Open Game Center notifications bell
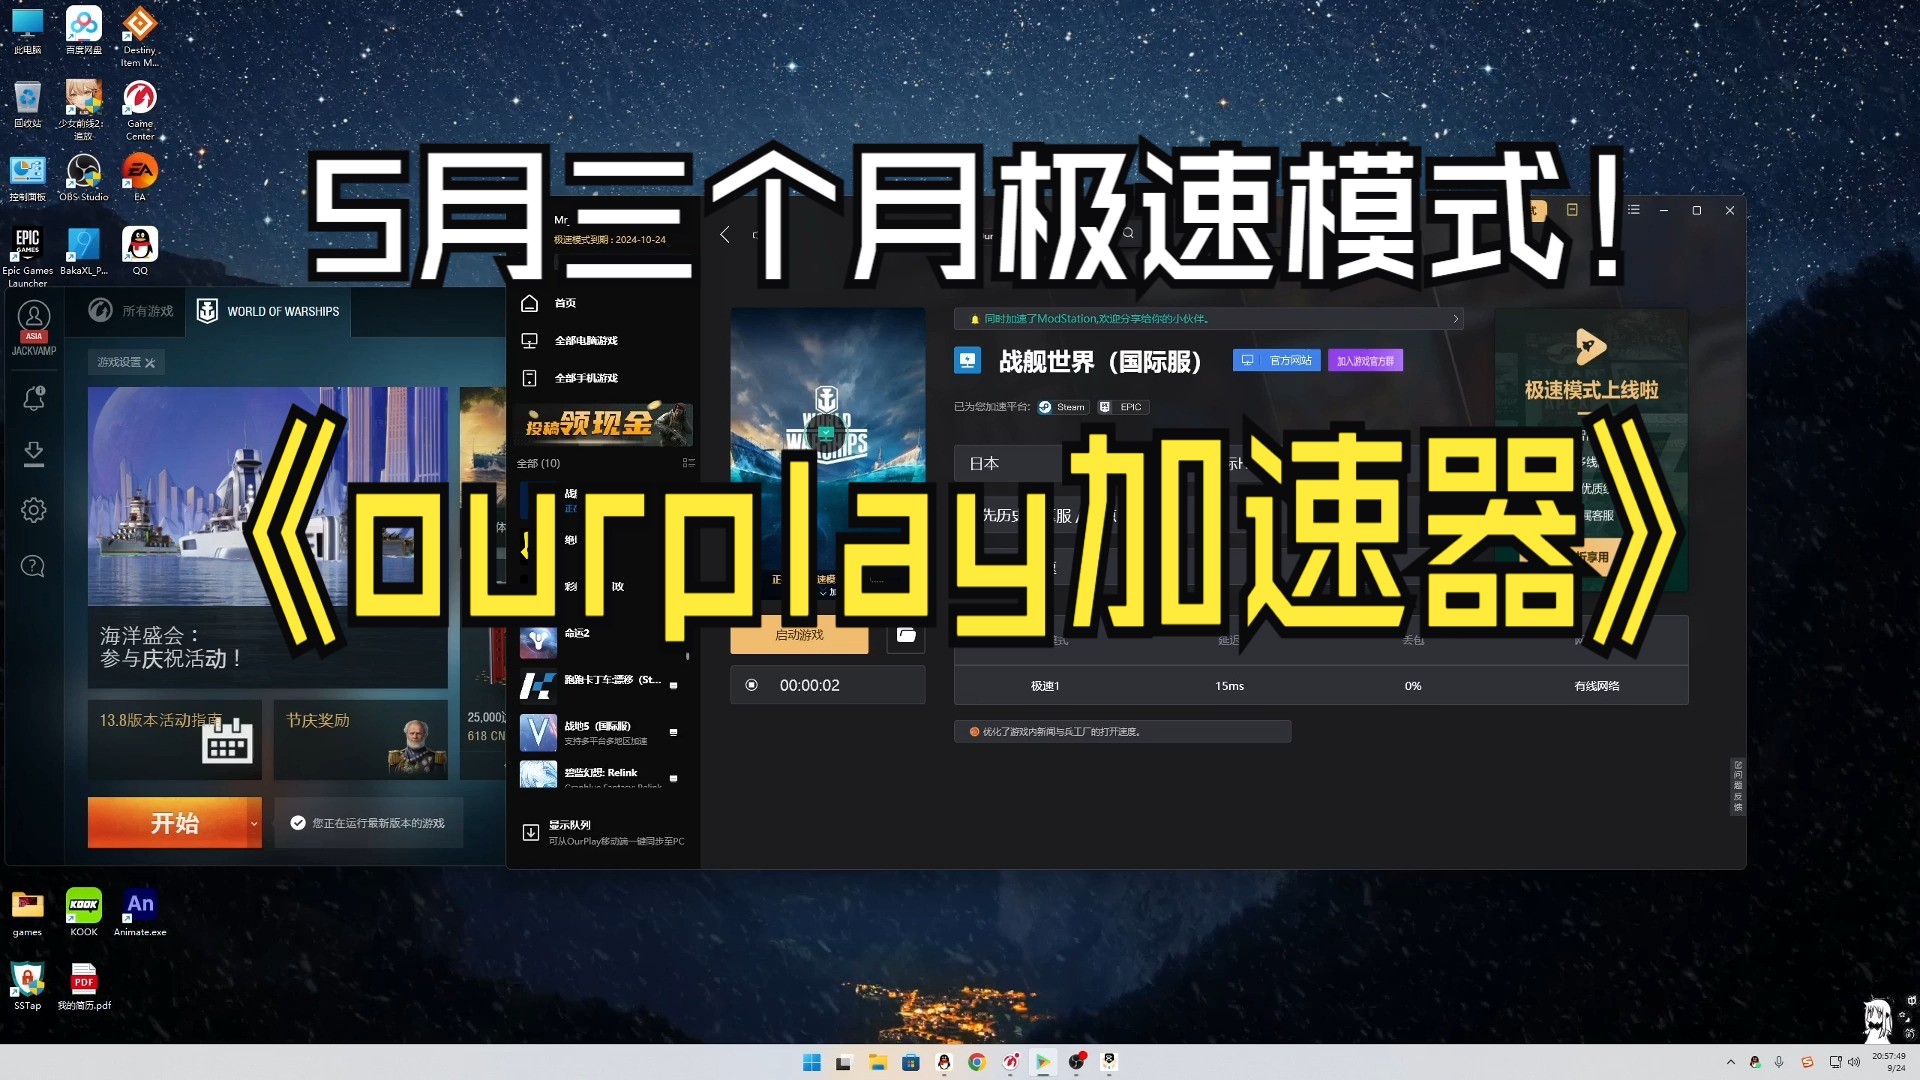Screen dimensions: 1920x1080 [33, 398]
